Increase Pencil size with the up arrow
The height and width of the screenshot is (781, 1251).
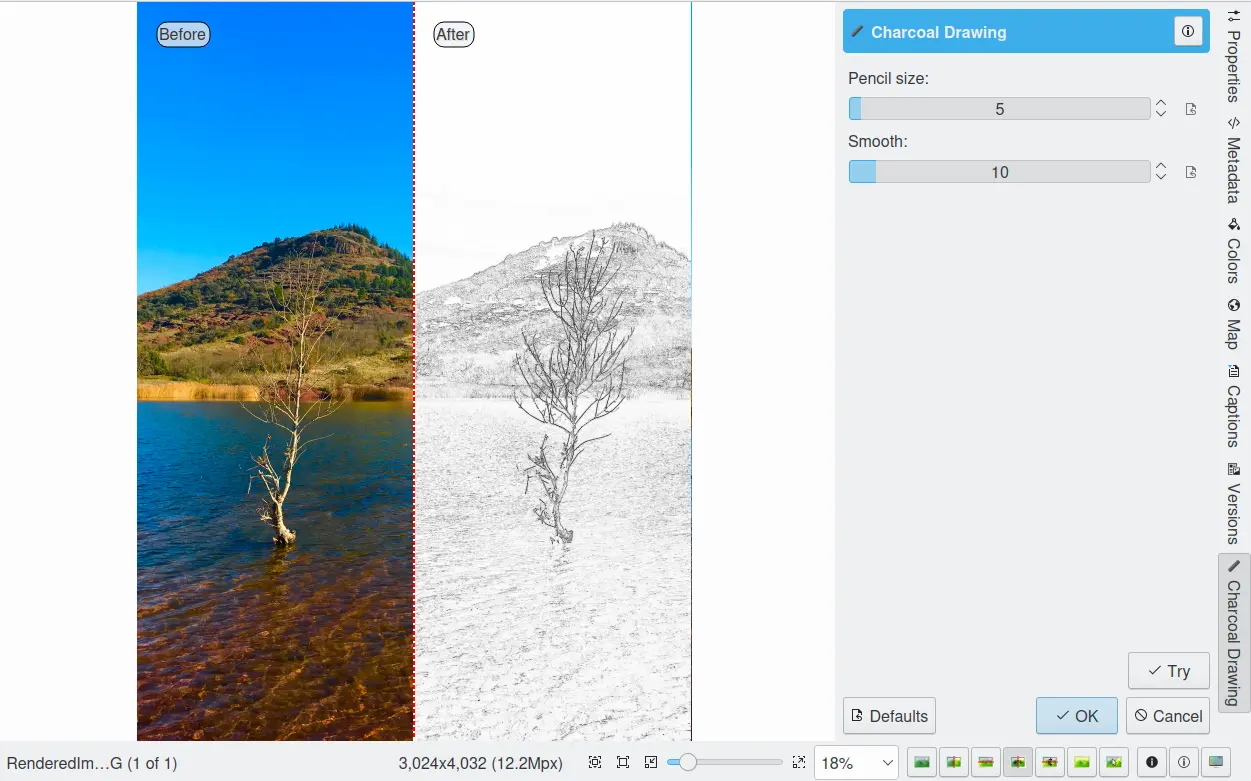click(x=1161, y=103)
